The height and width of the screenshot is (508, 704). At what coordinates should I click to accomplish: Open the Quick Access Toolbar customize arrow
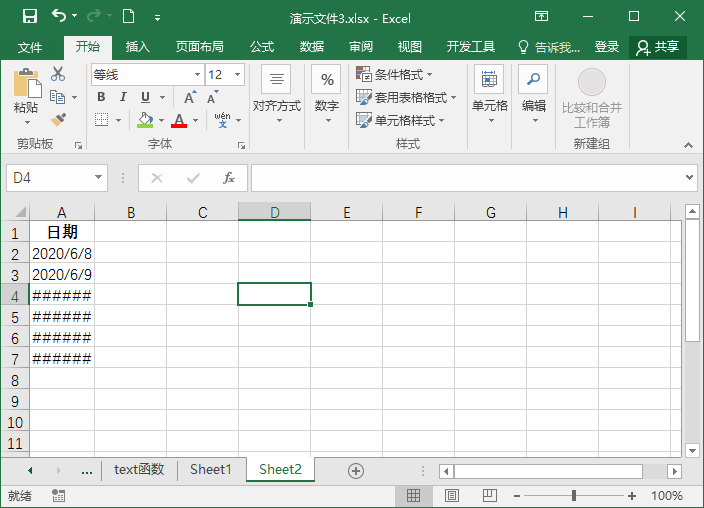coord(157,18)
